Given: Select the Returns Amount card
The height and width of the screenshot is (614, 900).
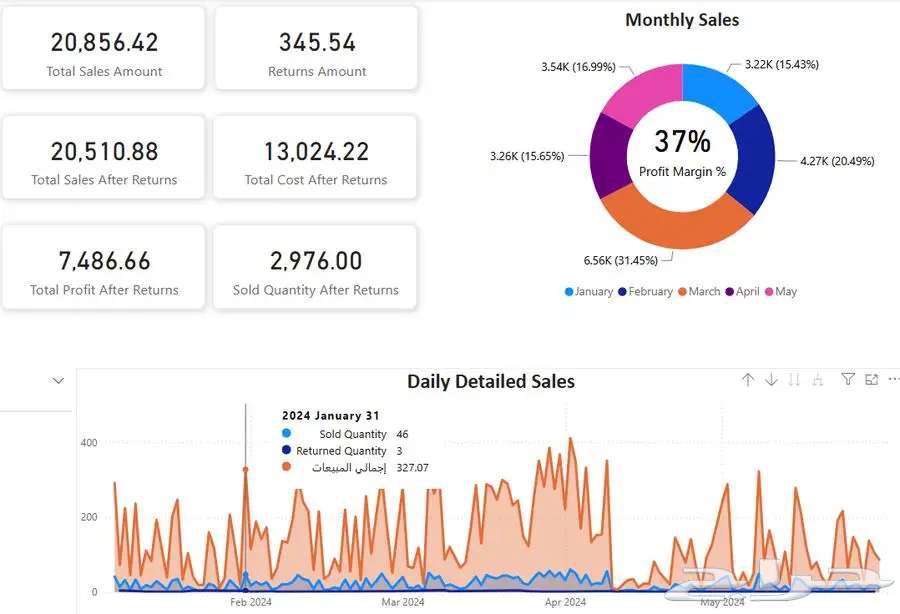Looking at the screenshot, I should point(317,50).
